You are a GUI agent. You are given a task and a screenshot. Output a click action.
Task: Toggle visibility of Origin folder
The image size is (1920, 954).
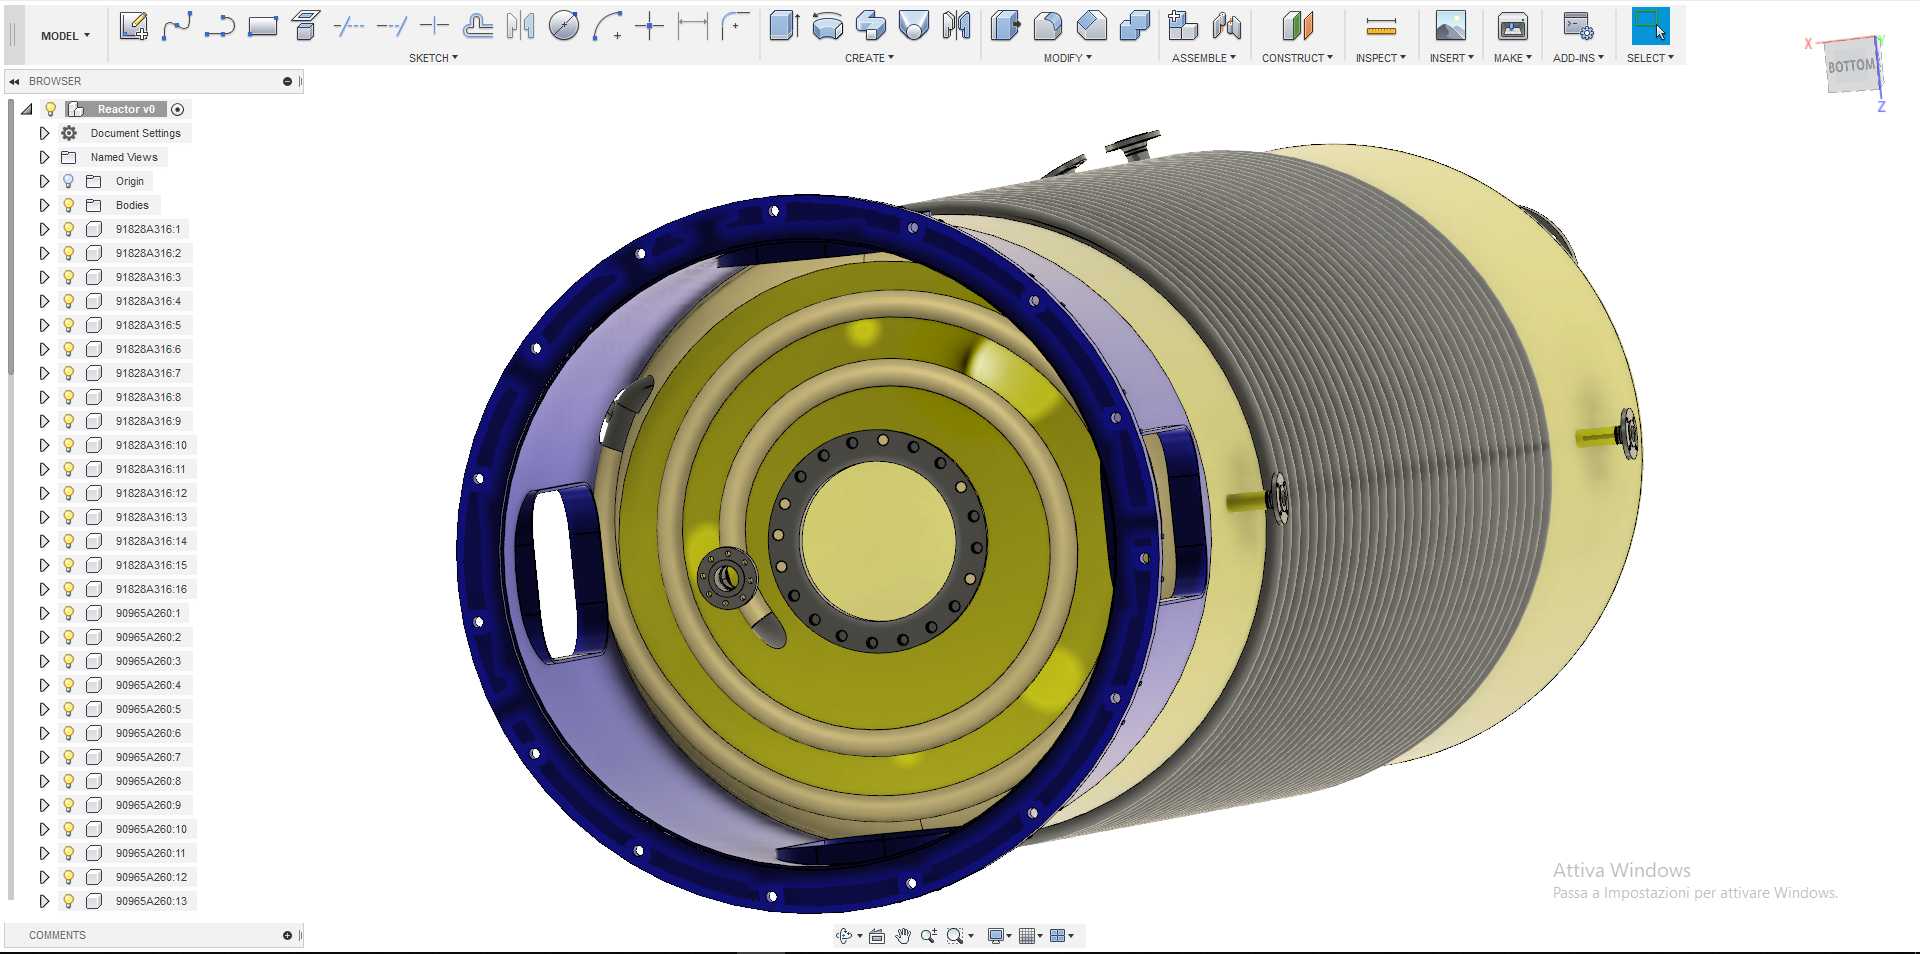(68, 181)
